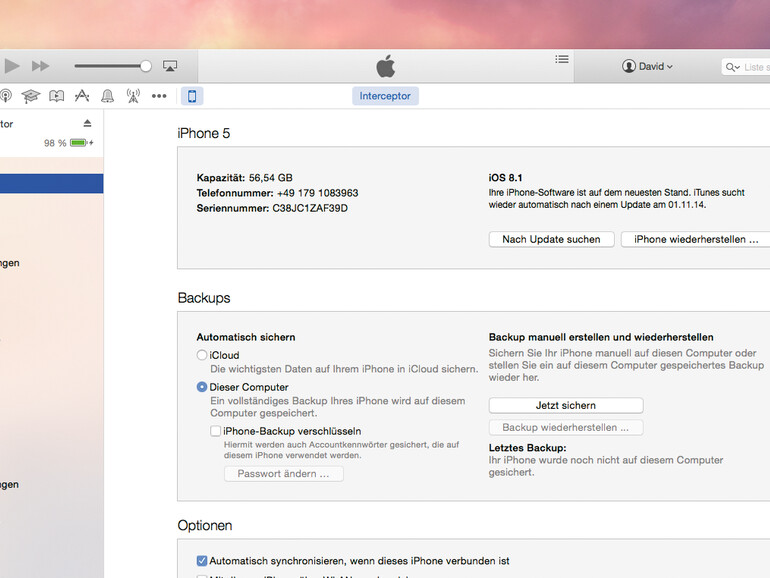The width and height of the screenshot is (770, 578).
Task: Click the phone number +49 179 1083963
Action: (317, 193)
